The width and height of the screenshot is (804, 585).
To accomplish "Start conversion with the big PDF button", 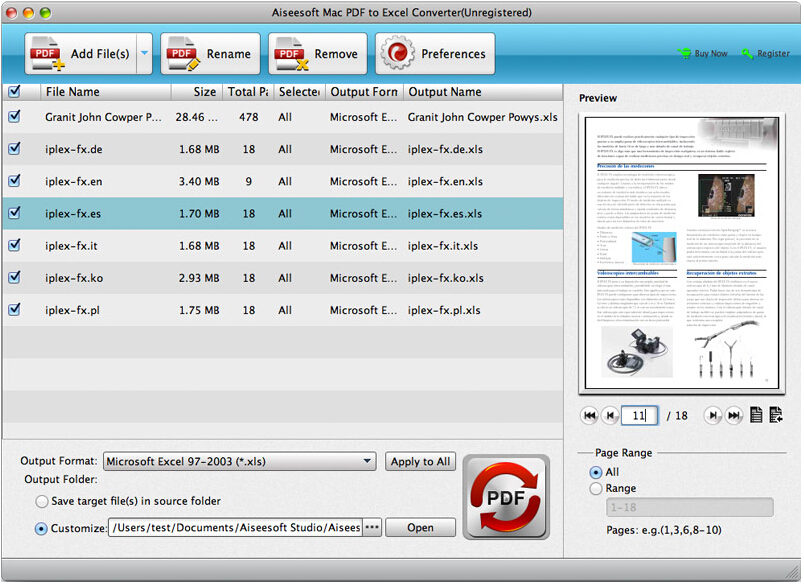I will point(506,497).
